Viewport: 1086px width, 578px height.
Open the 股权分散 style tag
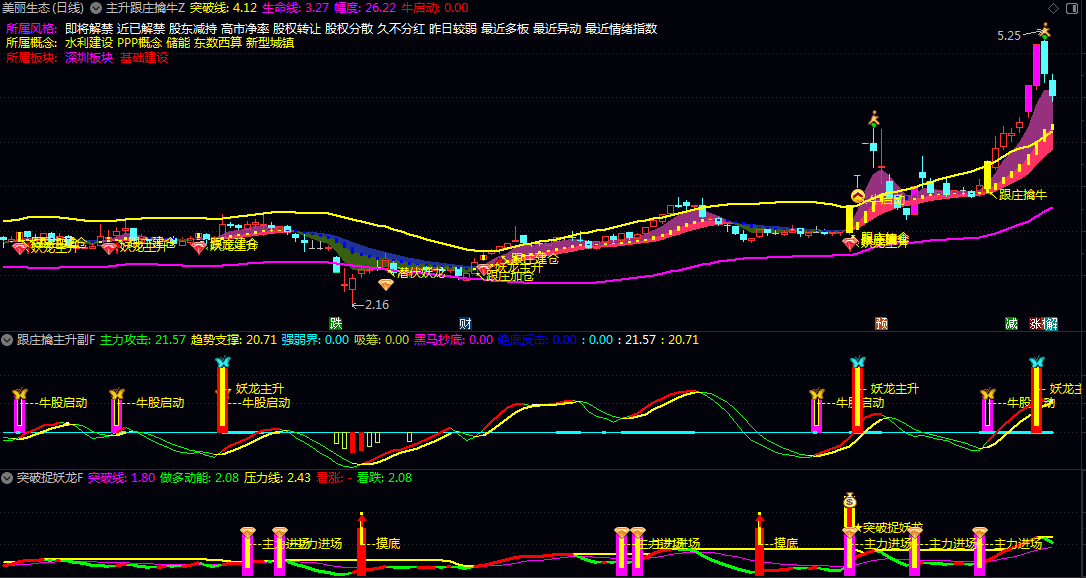348,29
